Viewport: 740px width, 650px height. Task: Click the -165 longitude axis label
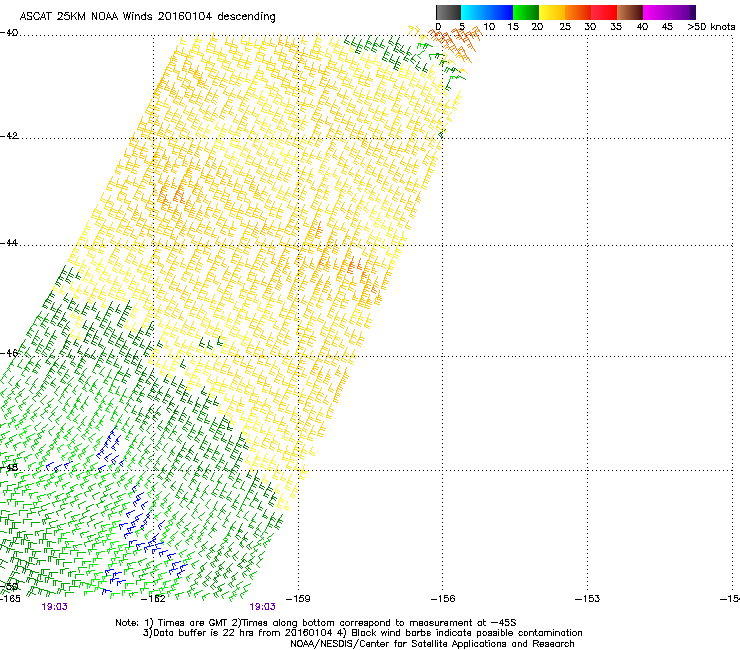10,599
